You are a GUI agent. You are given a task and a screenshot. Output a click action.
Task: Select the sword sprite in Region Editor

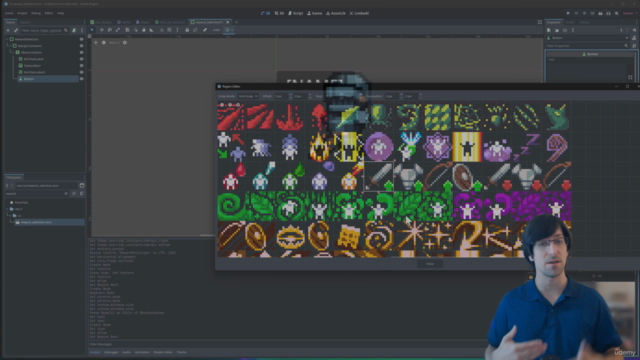pos(379,176)
